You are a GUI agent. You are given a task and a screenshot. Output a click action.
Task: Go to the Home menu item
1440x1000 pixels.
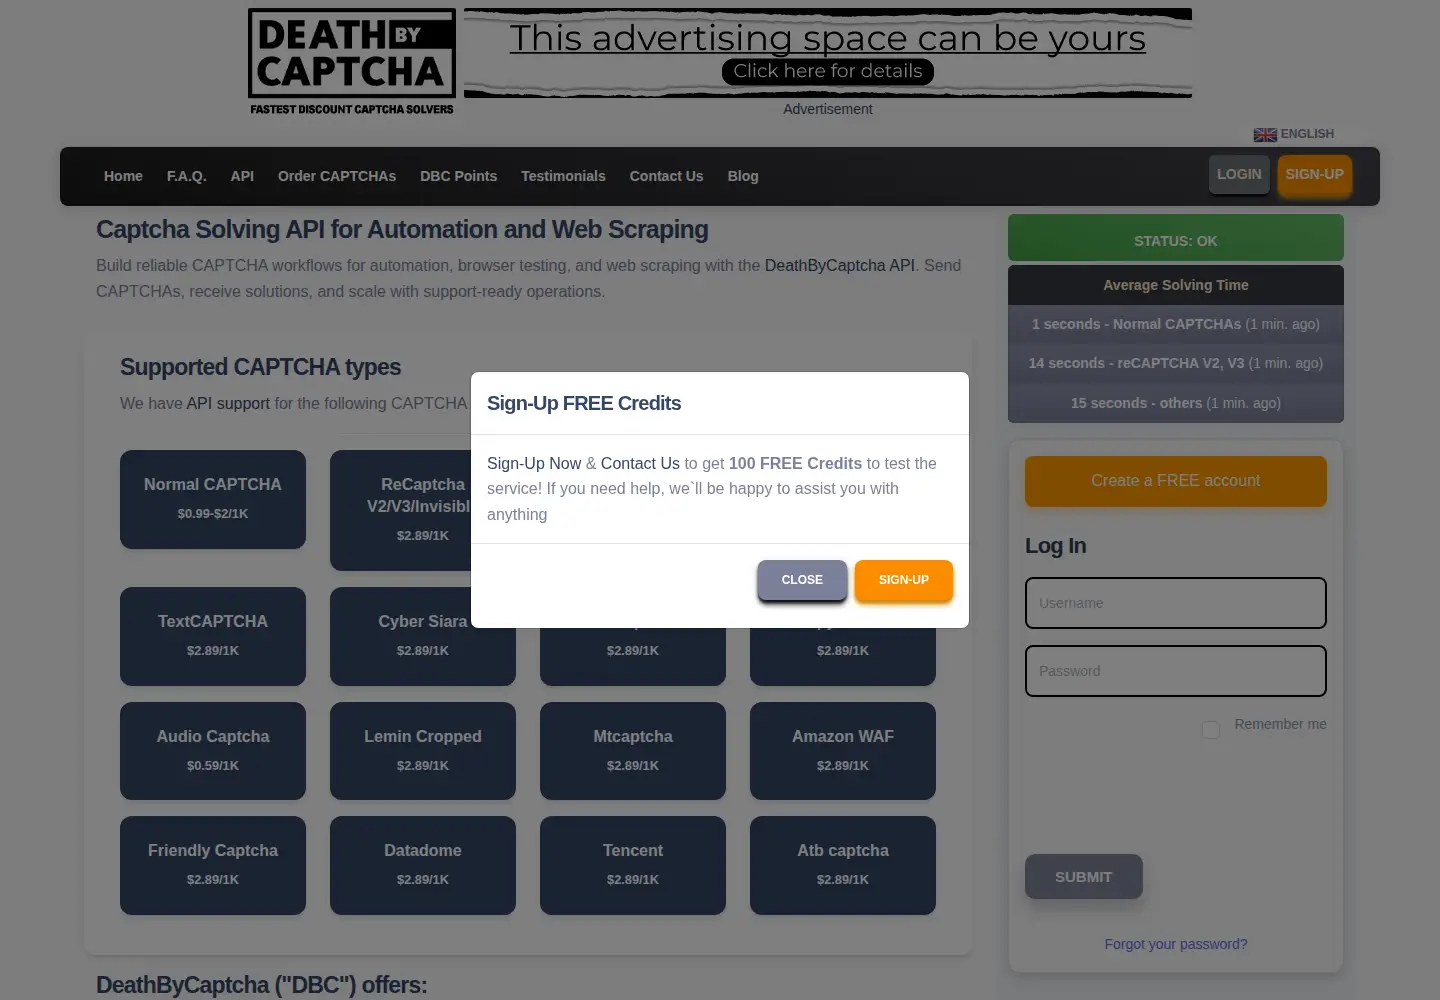123,176
